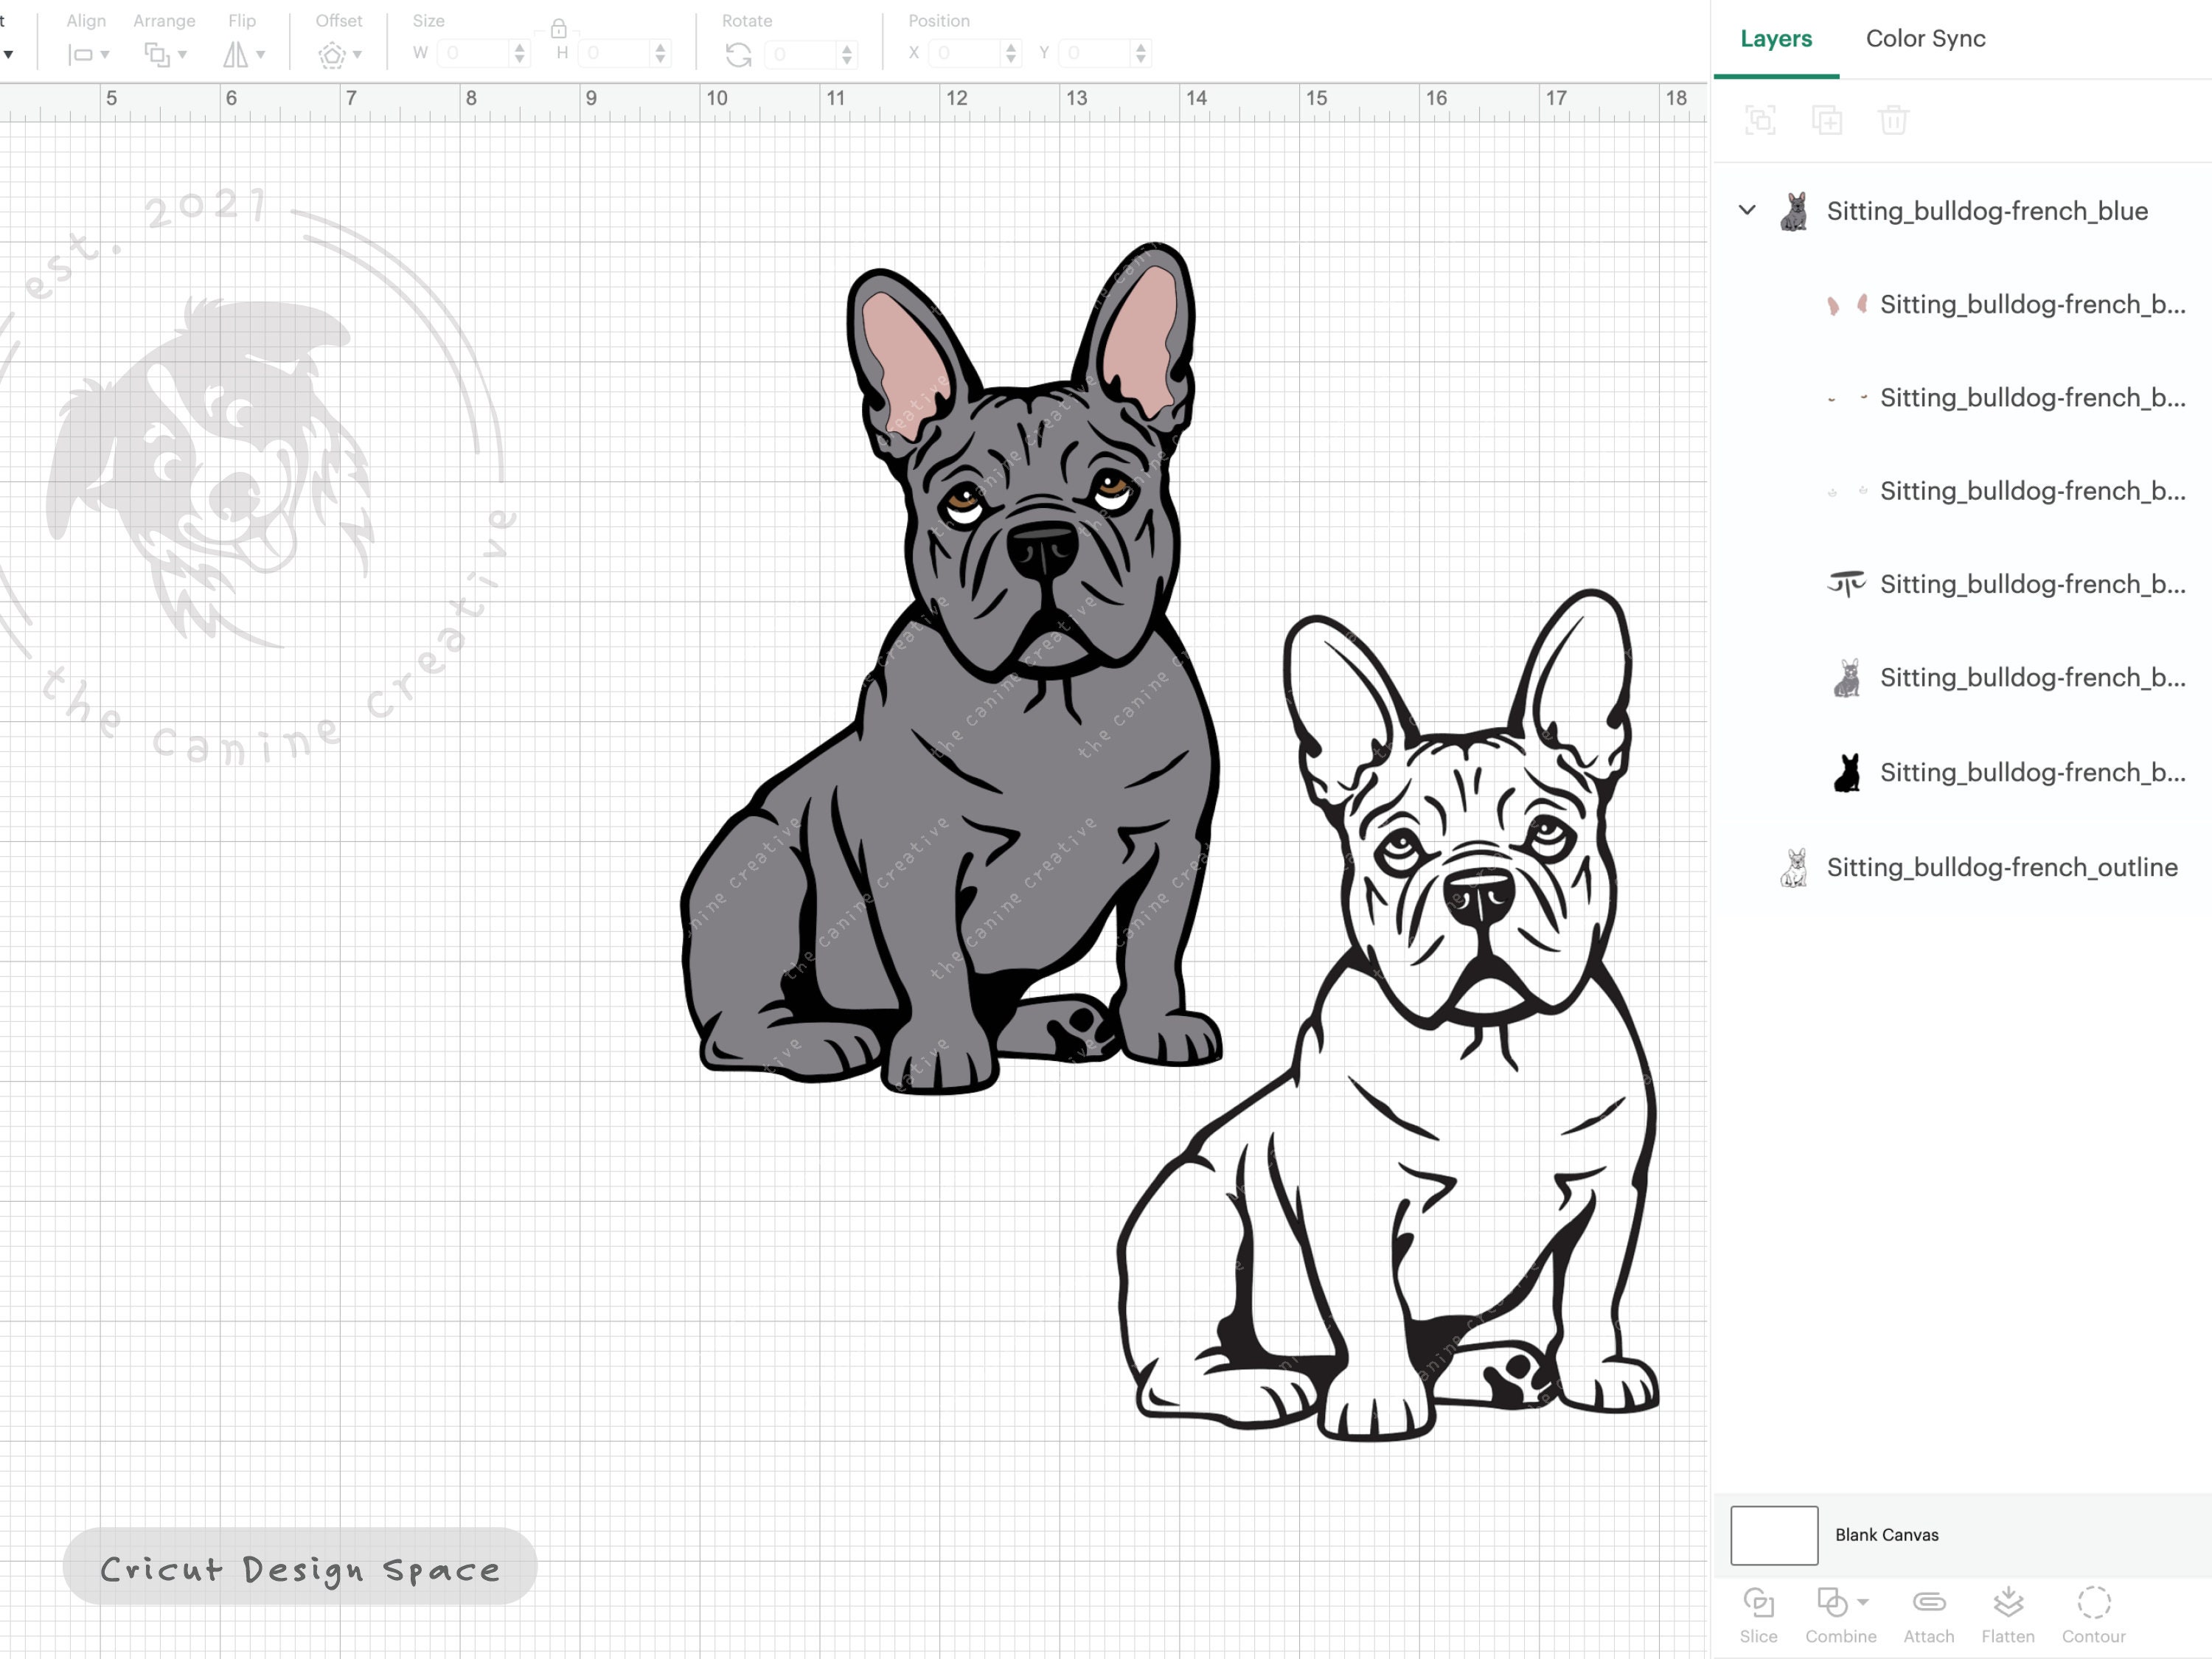2212x1659 pixels.
Task: Expand the Arrange dropdown
Action: pos(163,55)
